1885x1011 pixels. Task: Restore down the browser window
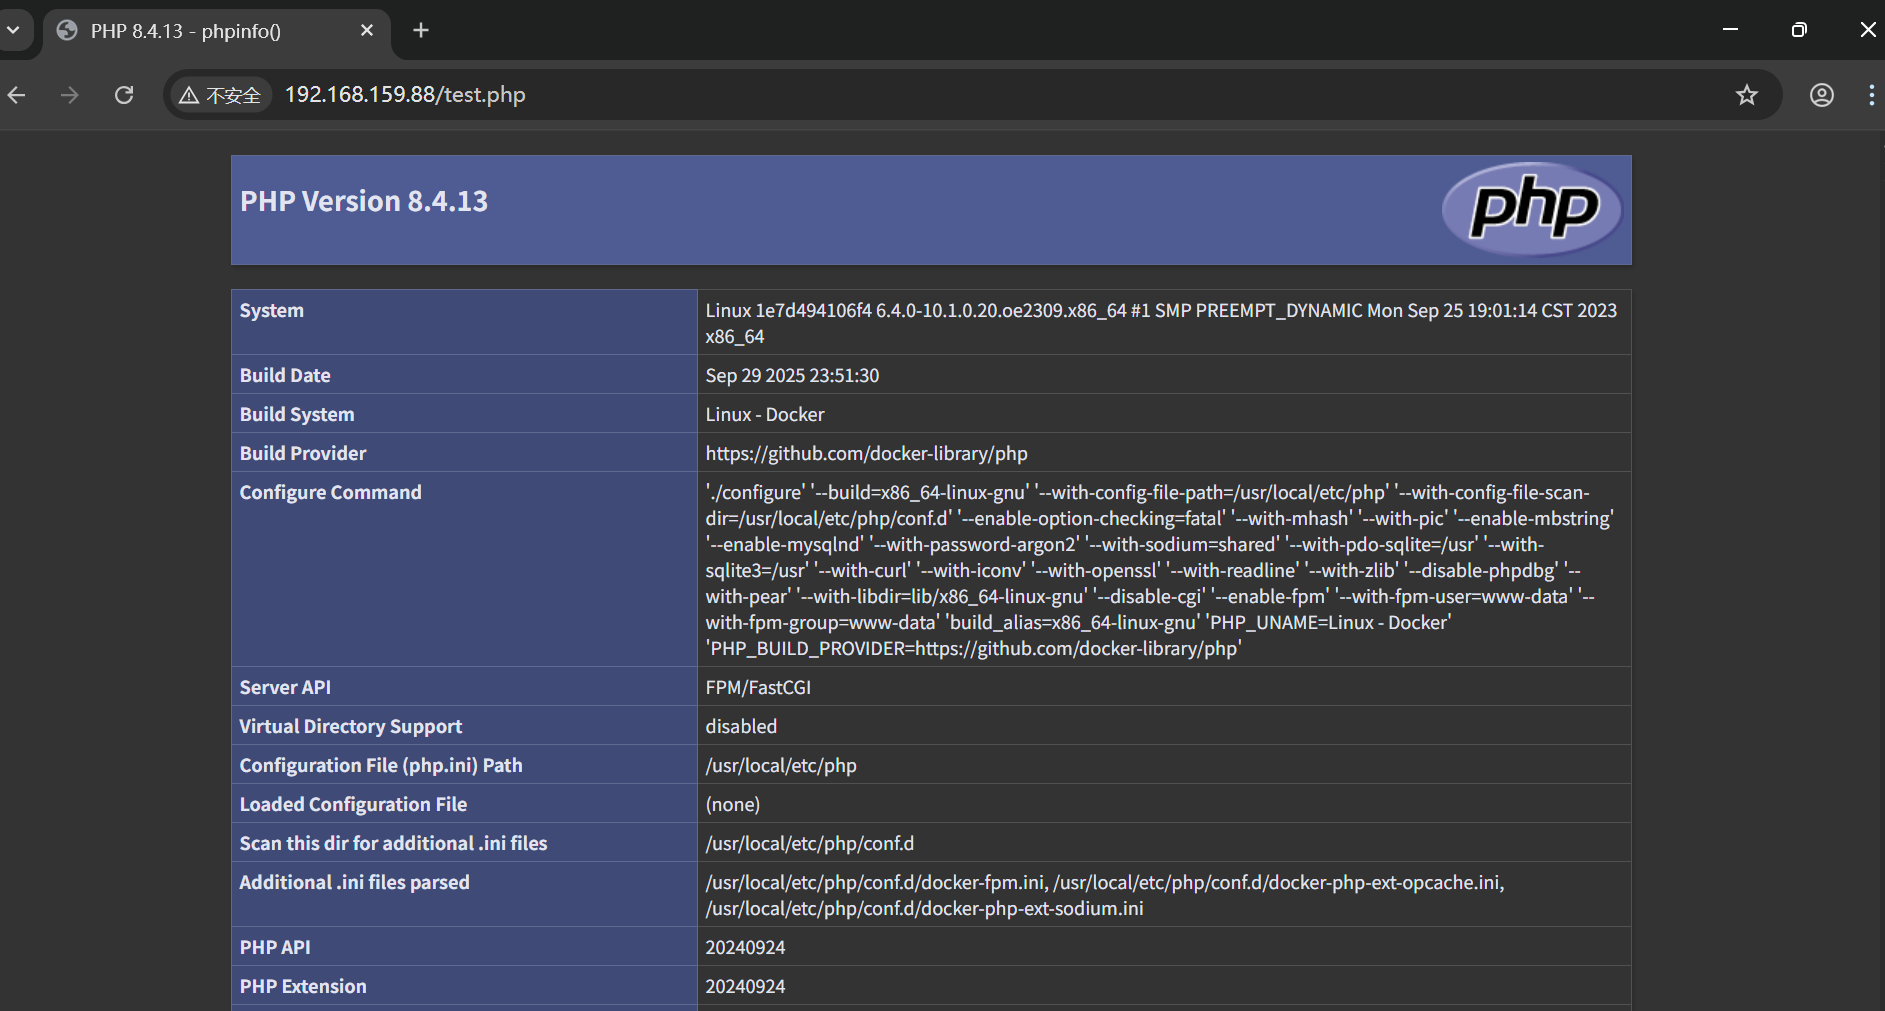(1799, 30)
